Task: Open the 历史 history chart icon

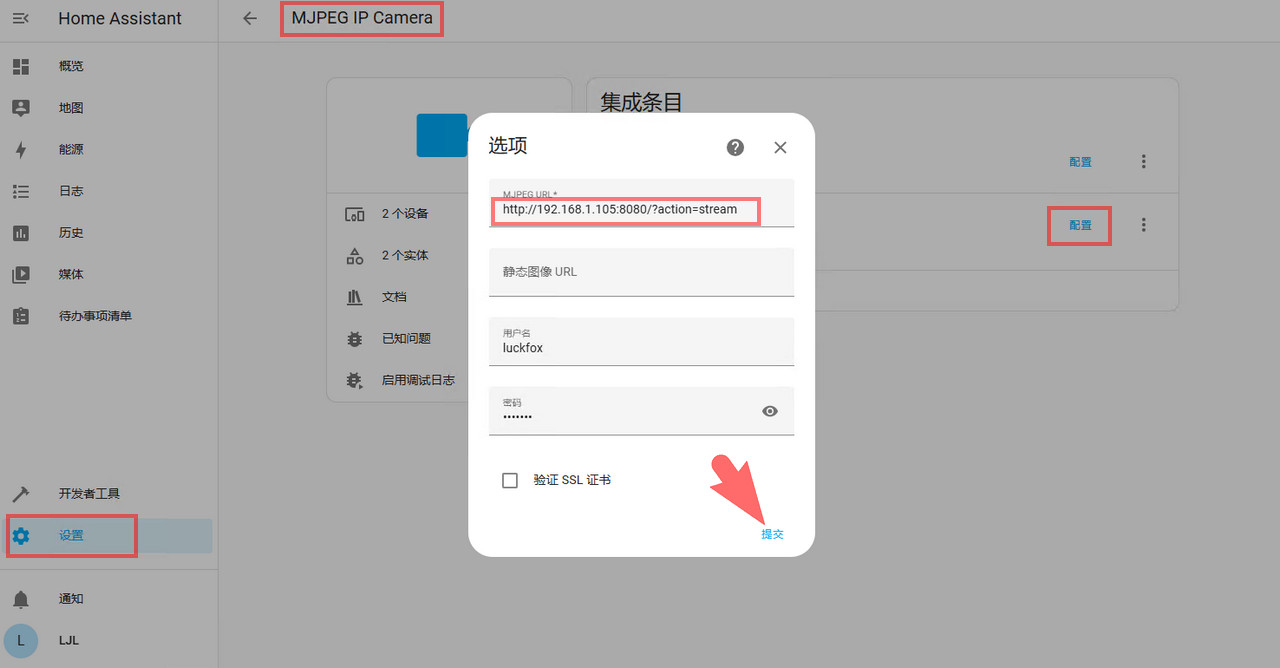Action: click(x=21, y=233)
